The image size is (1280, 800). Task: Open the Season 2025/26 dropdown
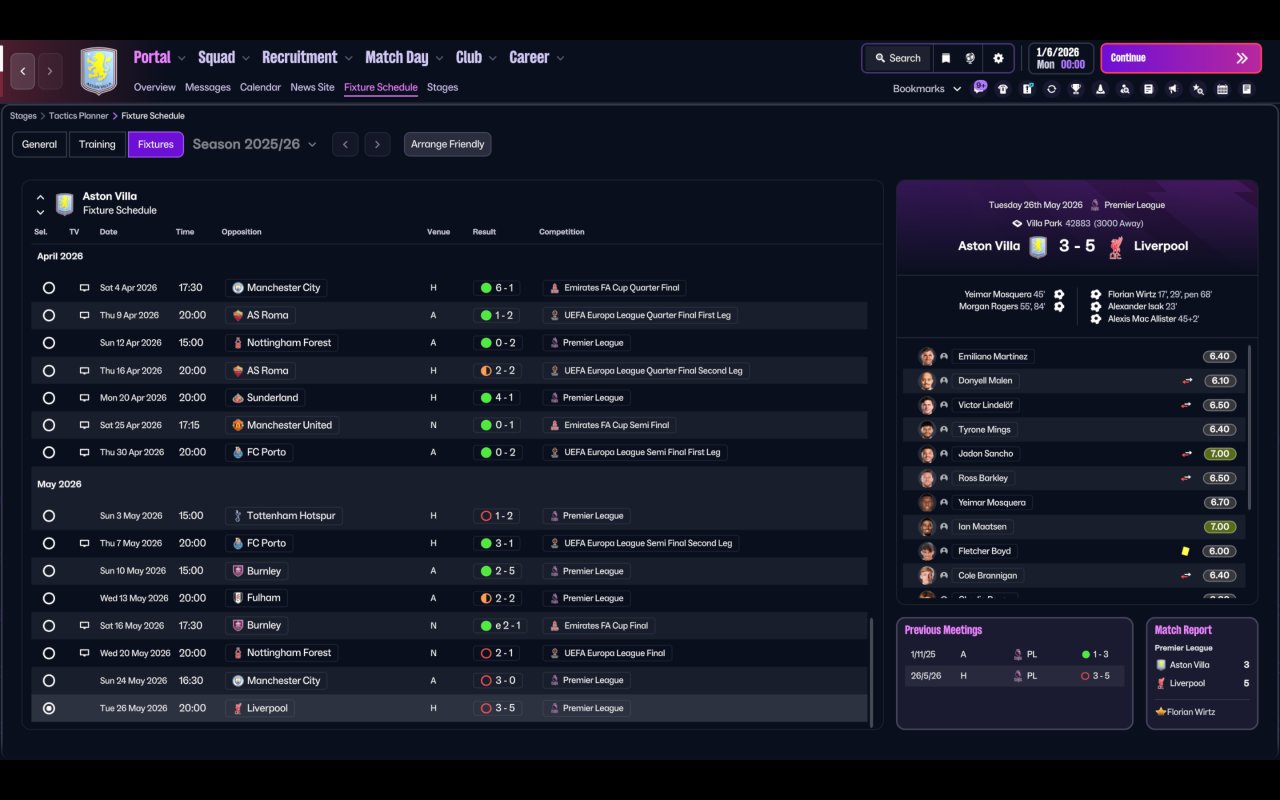[254, 144]
